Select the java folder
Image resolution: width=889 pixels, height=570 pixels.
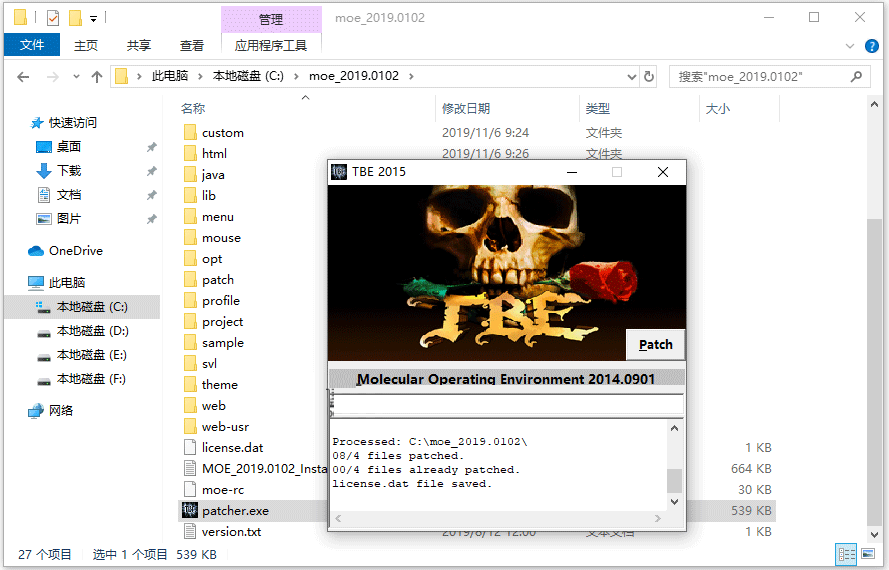[x=213, y=175]
